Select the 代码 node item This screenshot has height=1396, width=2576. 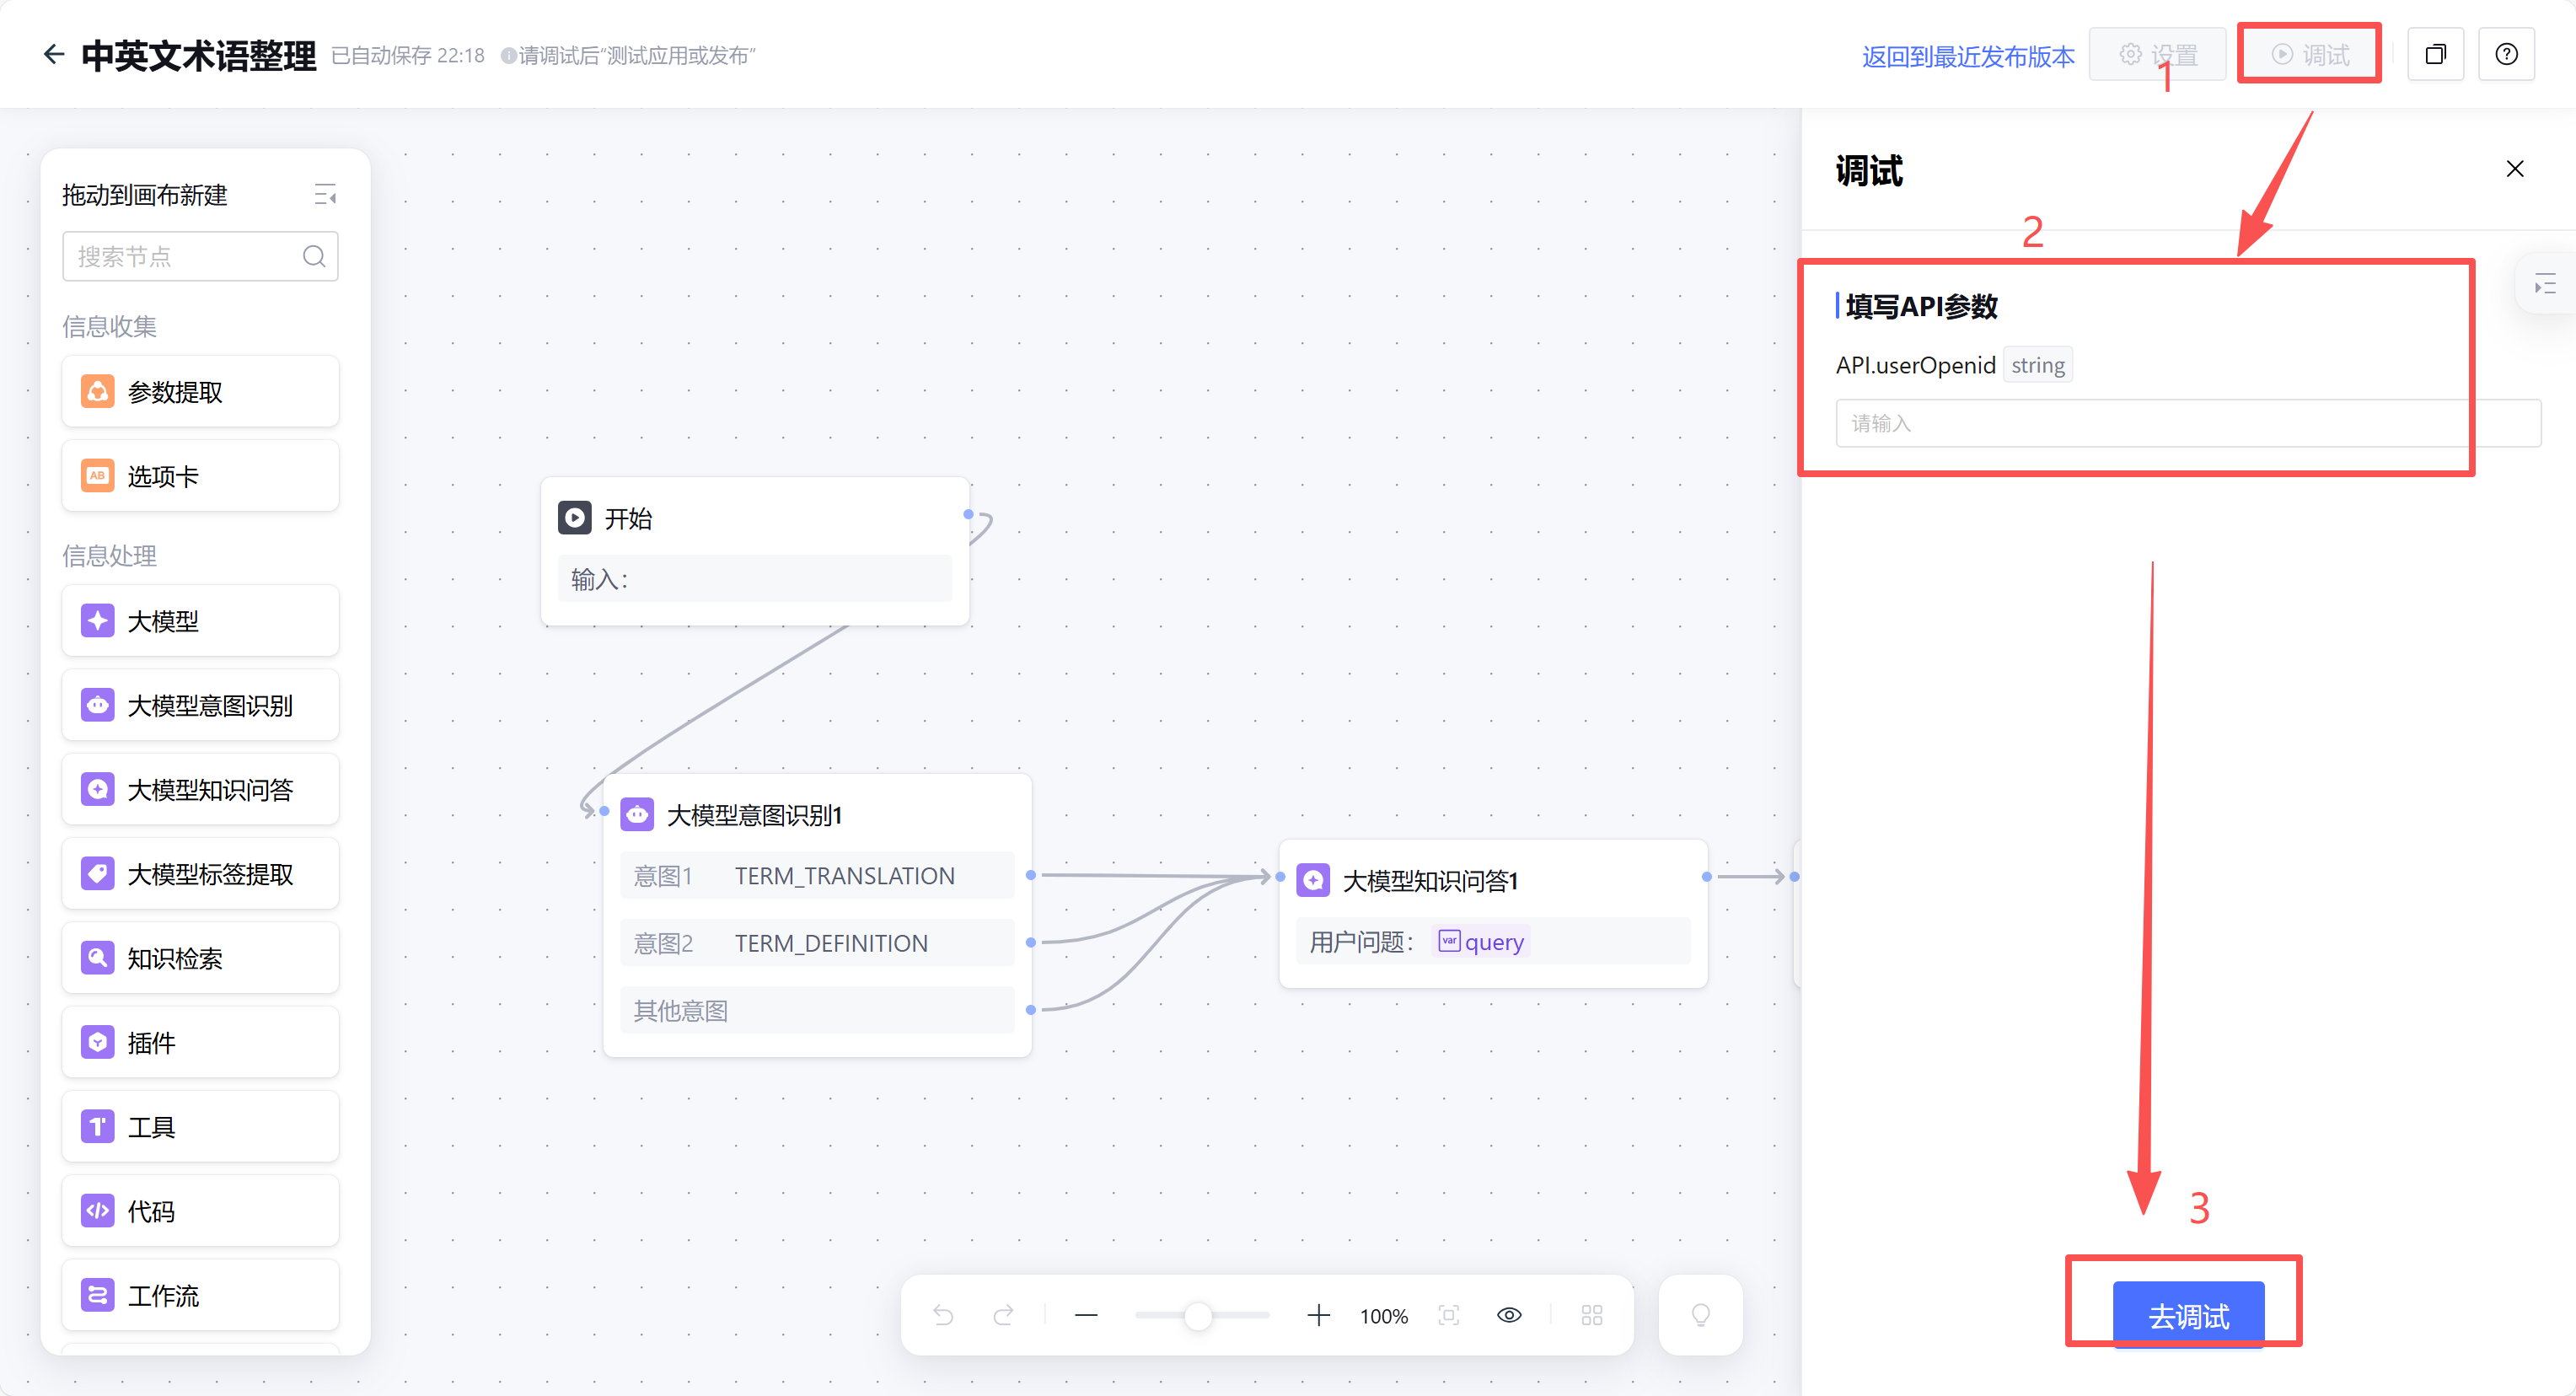200,1212
